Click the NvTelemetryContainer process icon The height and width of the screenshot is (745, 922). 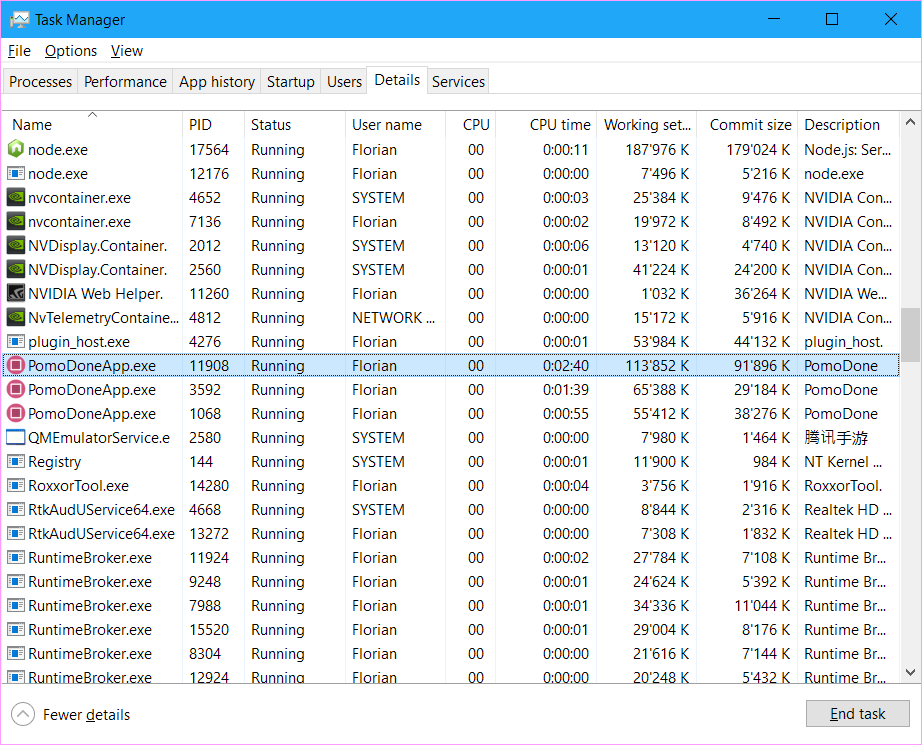point(16,318)
